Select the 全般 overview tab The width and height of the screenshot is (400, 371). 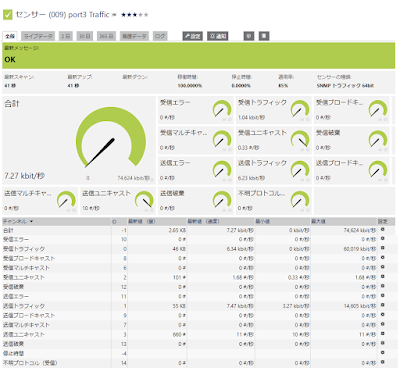click(x=10, y=36)
